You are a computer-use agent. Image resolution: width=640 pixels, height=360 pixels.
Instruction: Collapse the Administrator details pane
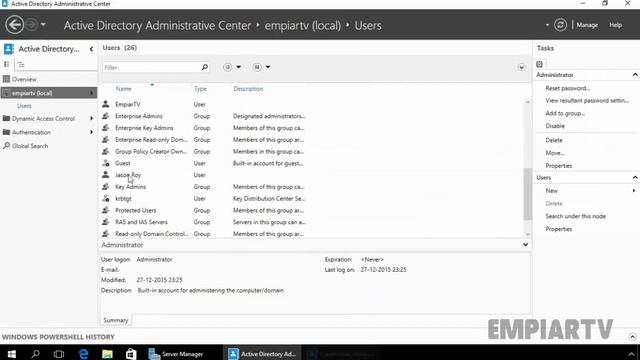[x=525, y=244]
